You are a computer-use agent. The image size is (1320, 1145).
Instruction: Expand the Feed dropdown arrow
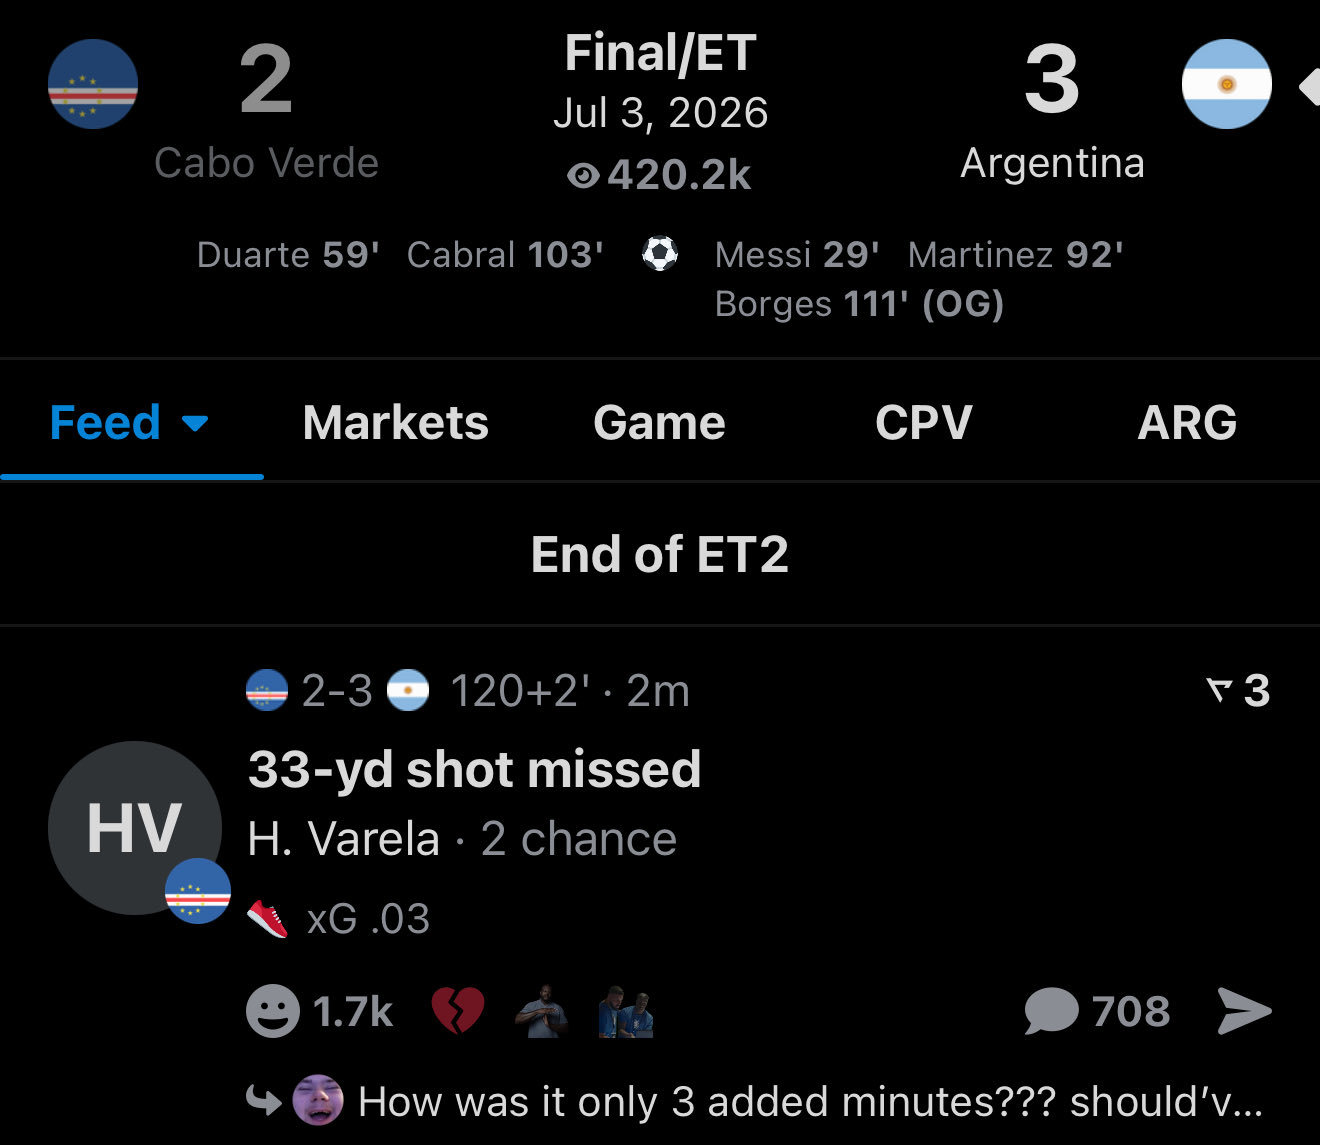(195, 423)
